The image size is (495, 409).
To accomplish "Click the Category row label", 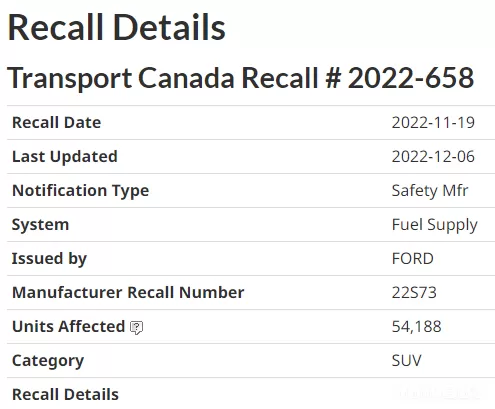I will pyautogui.click(x=48, y=361).
